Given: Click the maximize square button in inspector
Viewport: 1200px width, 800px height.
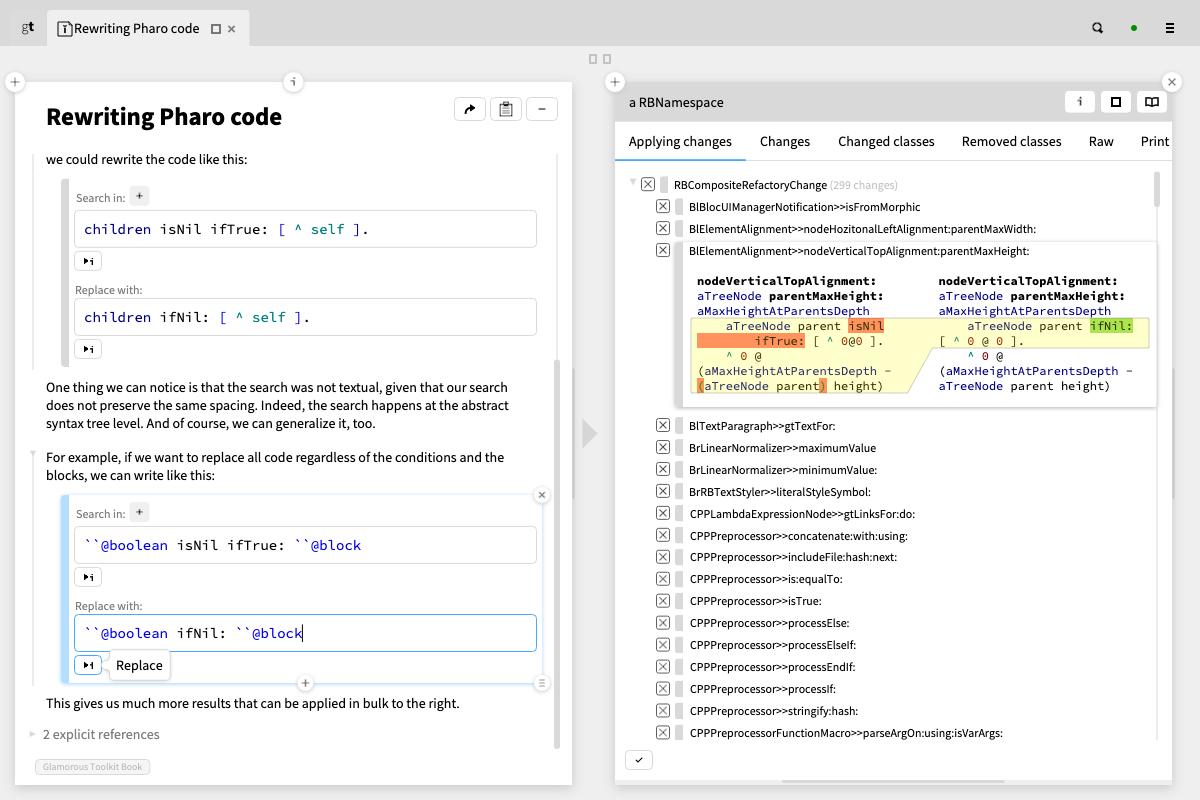Looking at the screenshot, I should point(1116,102).
